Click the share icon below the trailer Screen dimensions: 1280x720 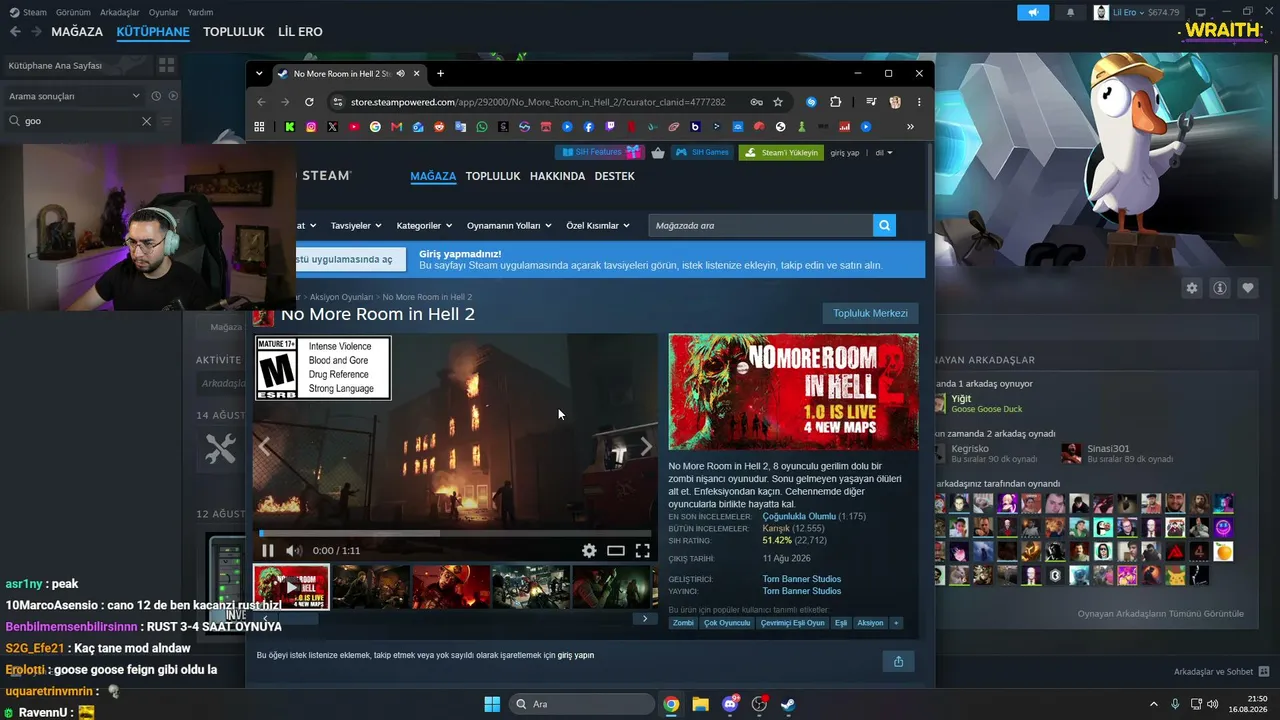point(898,661)
